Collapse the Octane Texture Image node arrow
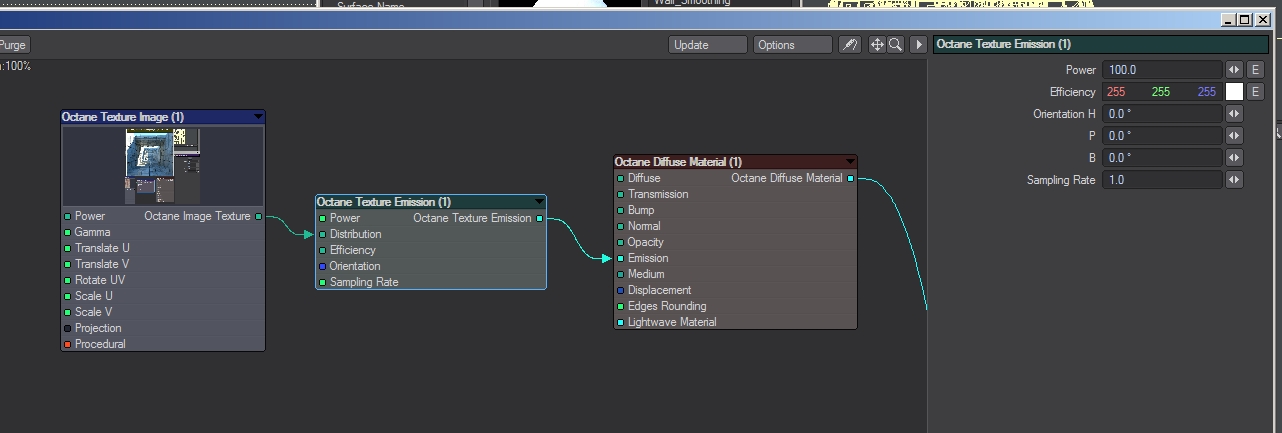Screen dimensions: 1282x433 258,117
